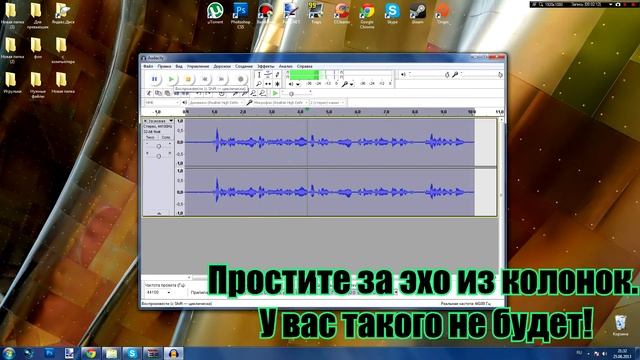Open the Анализ menu
The height and width of the screenshot is (360, 640).
click(x=286, y=66)
